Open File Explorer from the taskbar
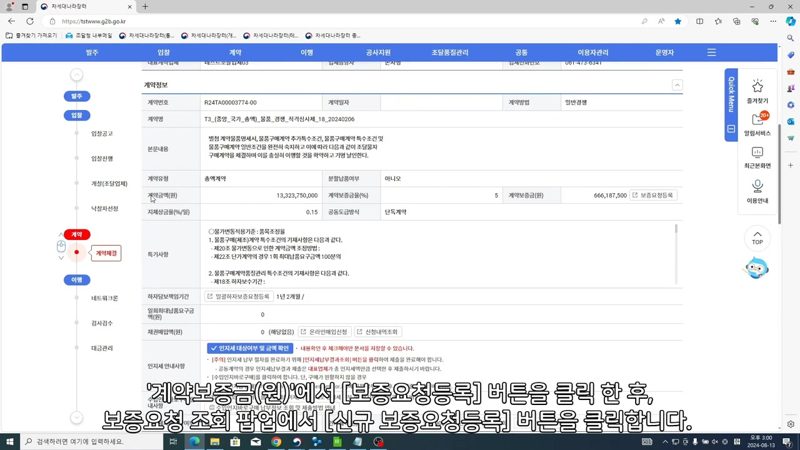This screenshot has width=800, height=450. coord(215,442)
